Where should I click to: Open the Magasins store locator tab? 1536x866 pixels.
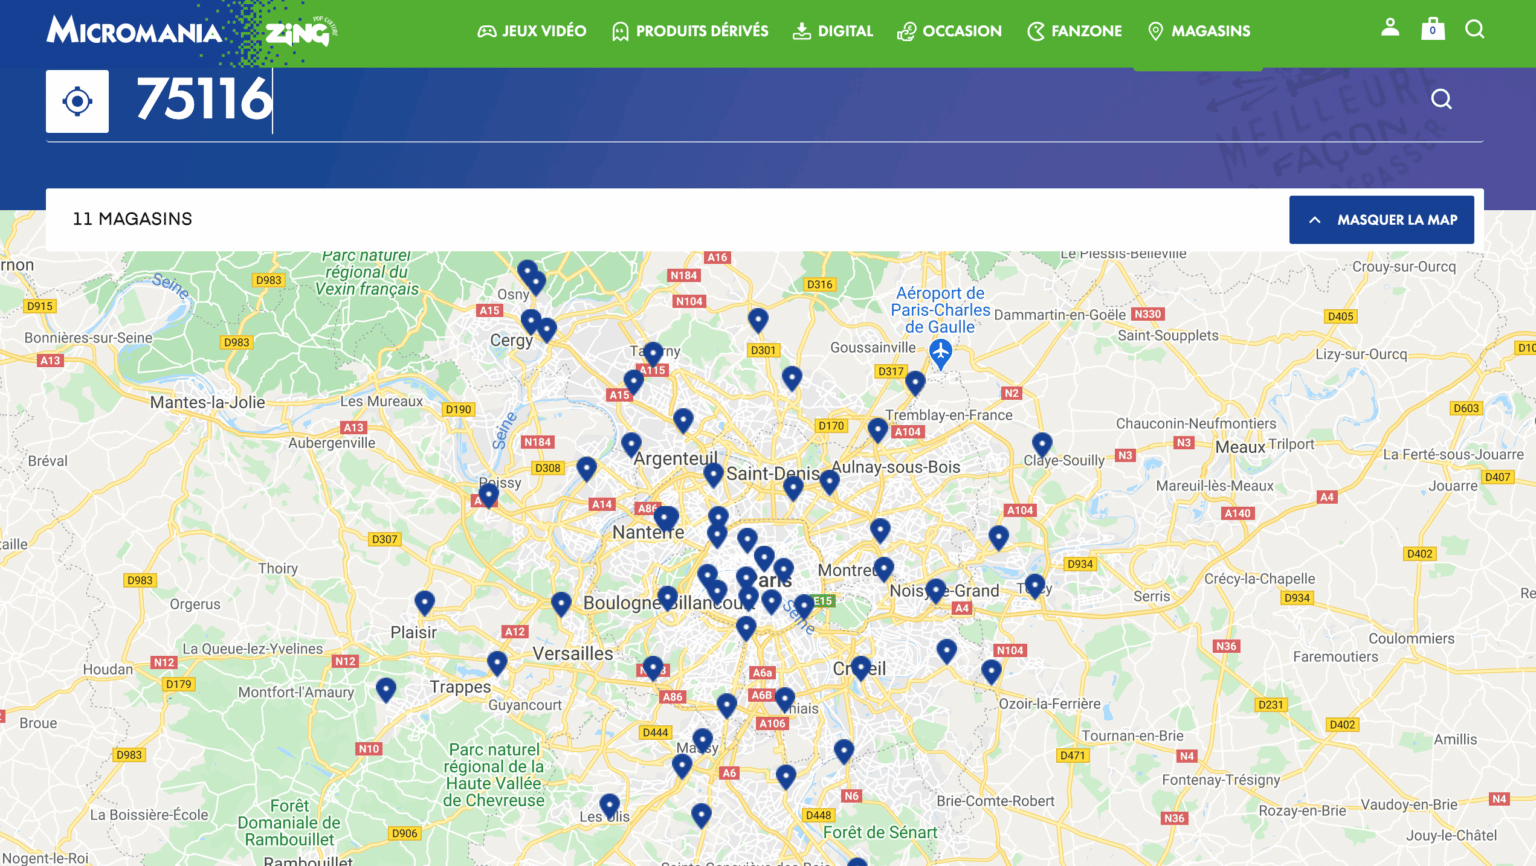(x=1198, y=31)
